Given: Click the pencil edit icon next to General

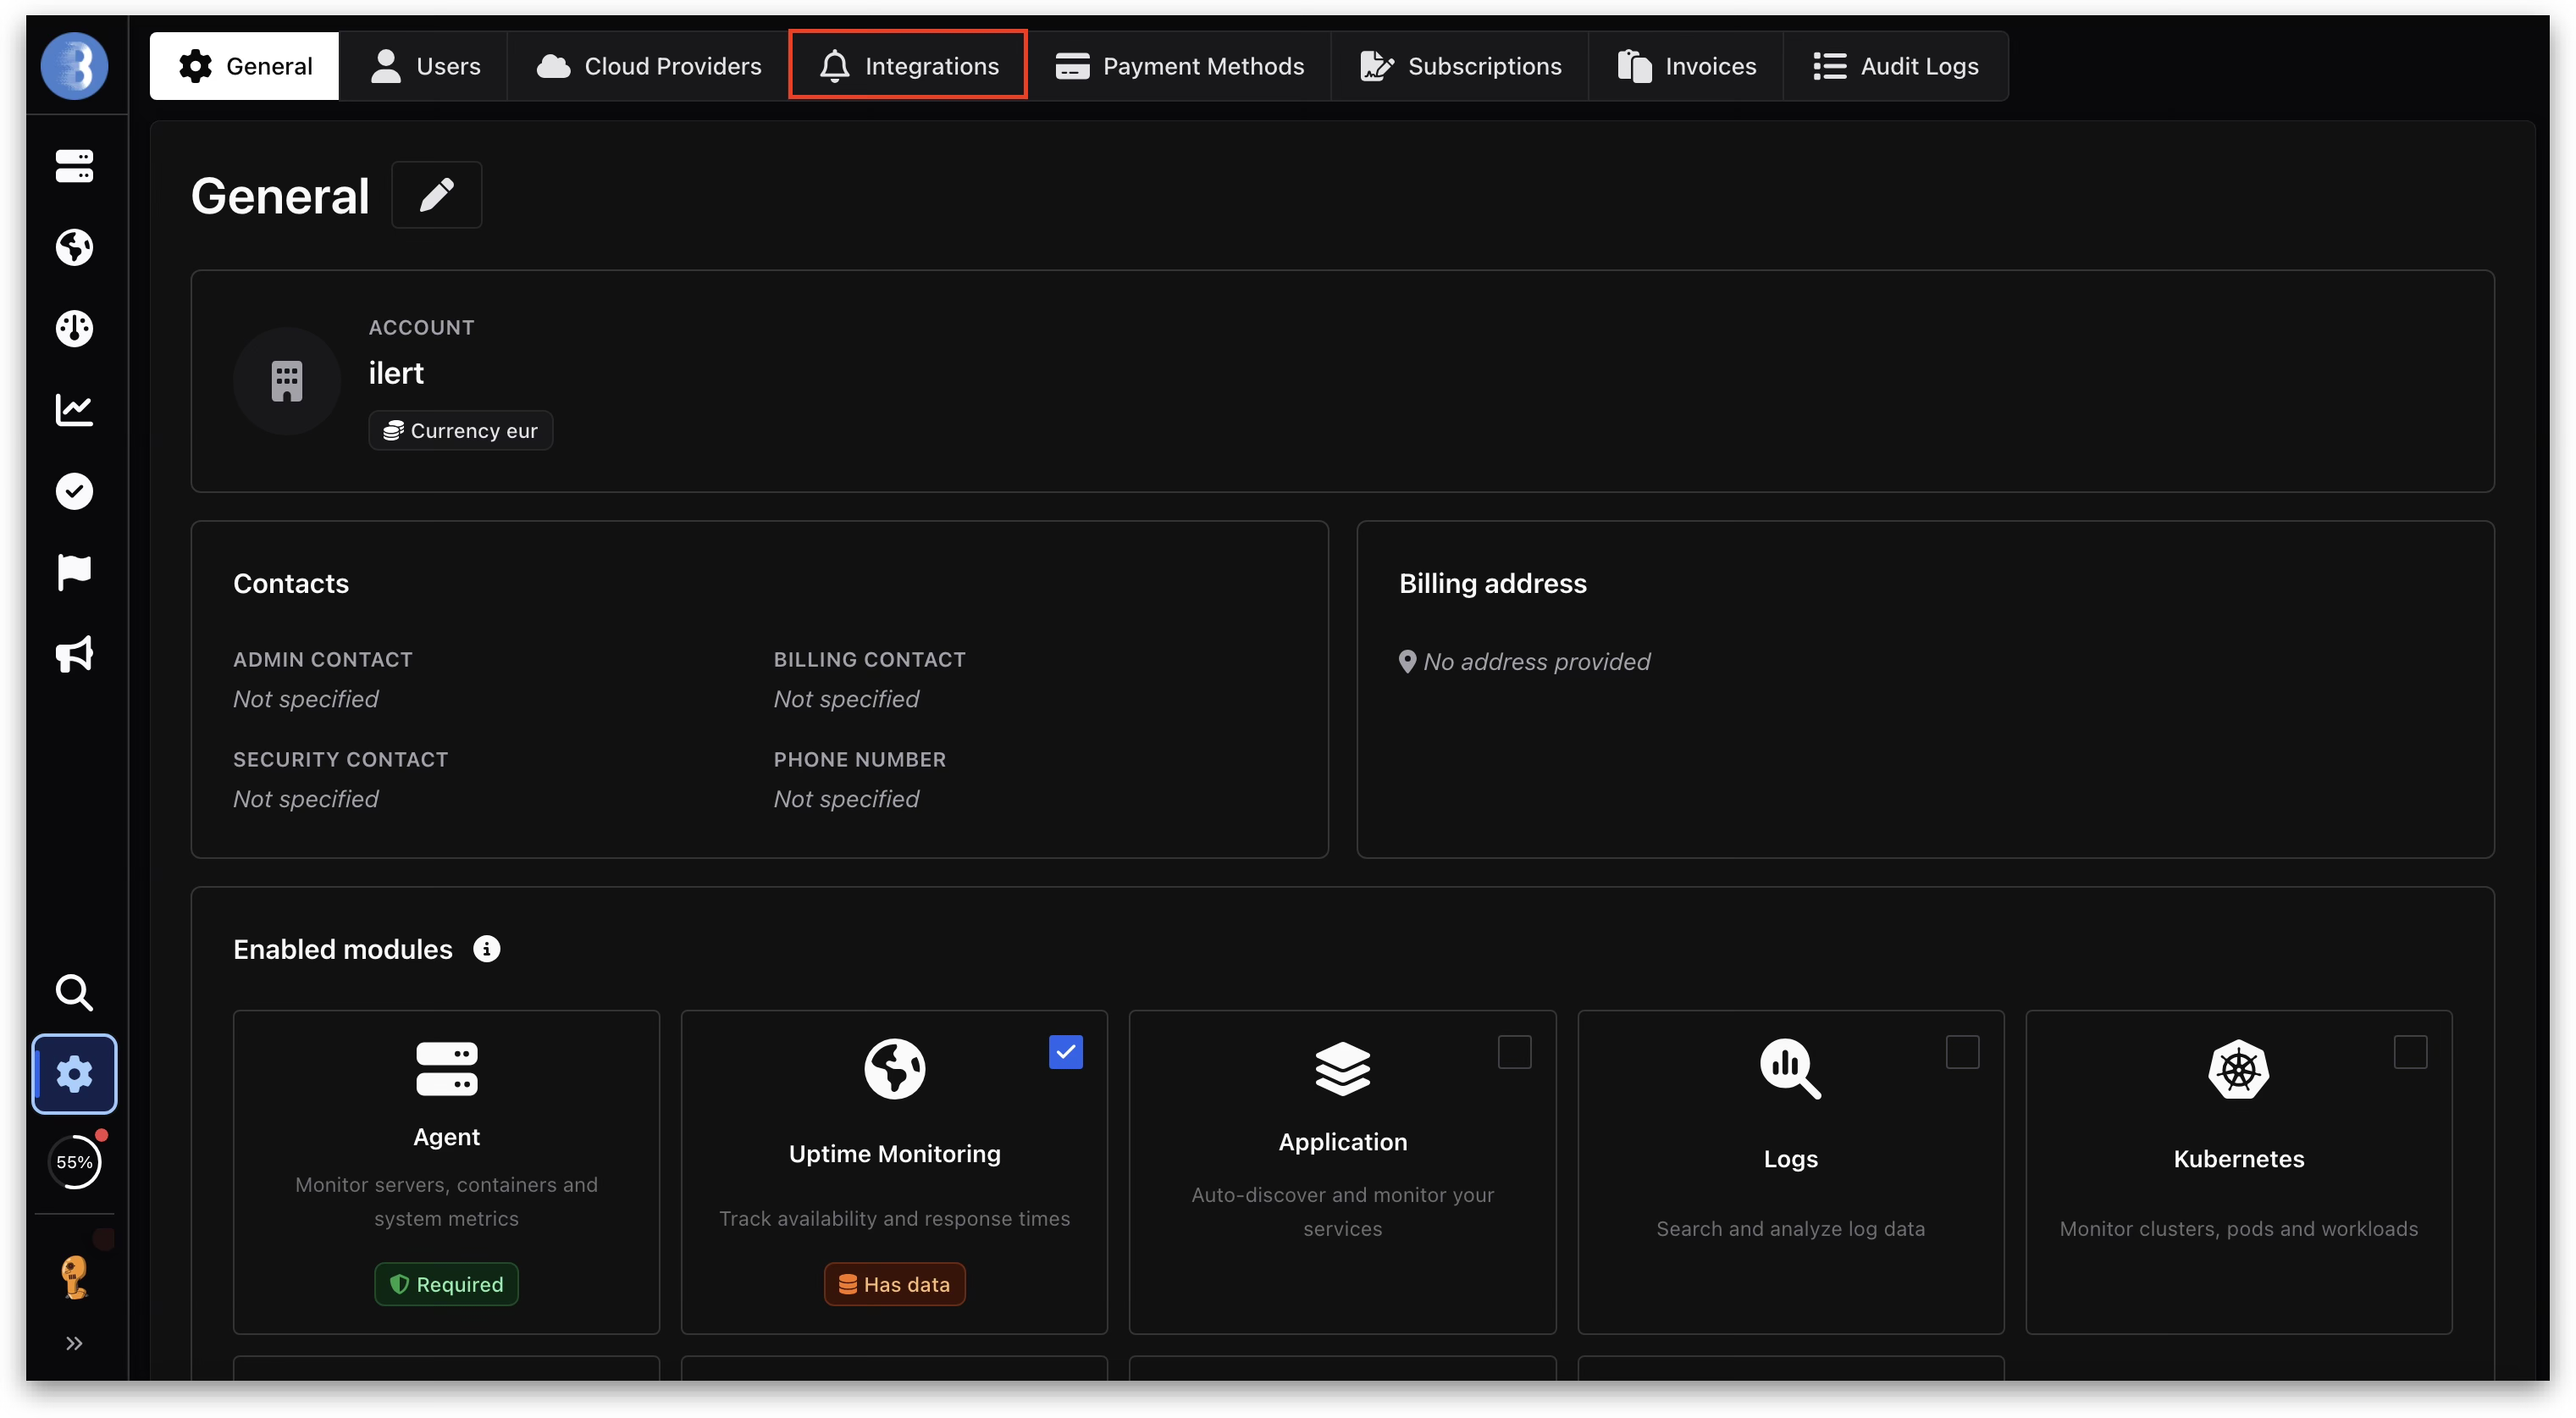Looking at the screenshot, I should 436,195.
